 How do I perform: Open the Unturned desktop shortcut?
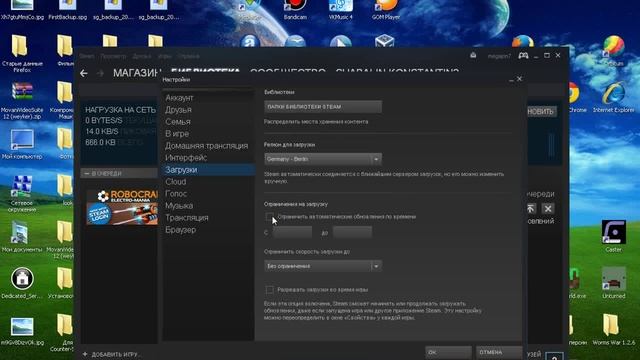(x=613, y=283)
